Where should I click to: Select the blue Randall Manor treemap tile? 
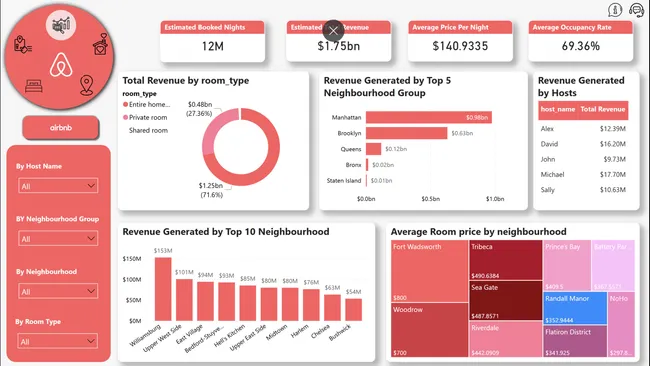[575, 308]
